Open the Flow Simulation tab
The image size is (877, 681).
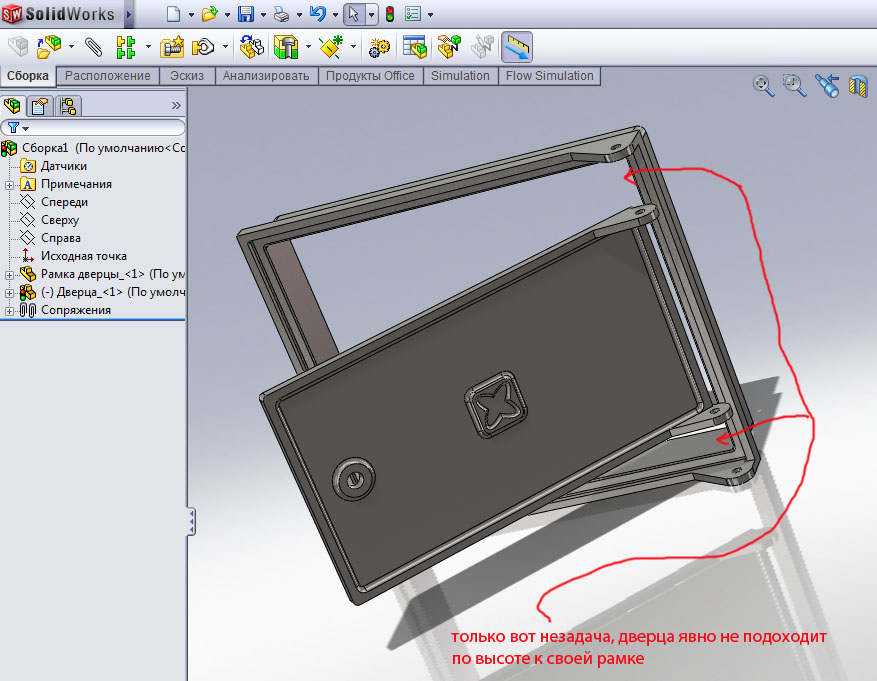[x=549, y=76]
